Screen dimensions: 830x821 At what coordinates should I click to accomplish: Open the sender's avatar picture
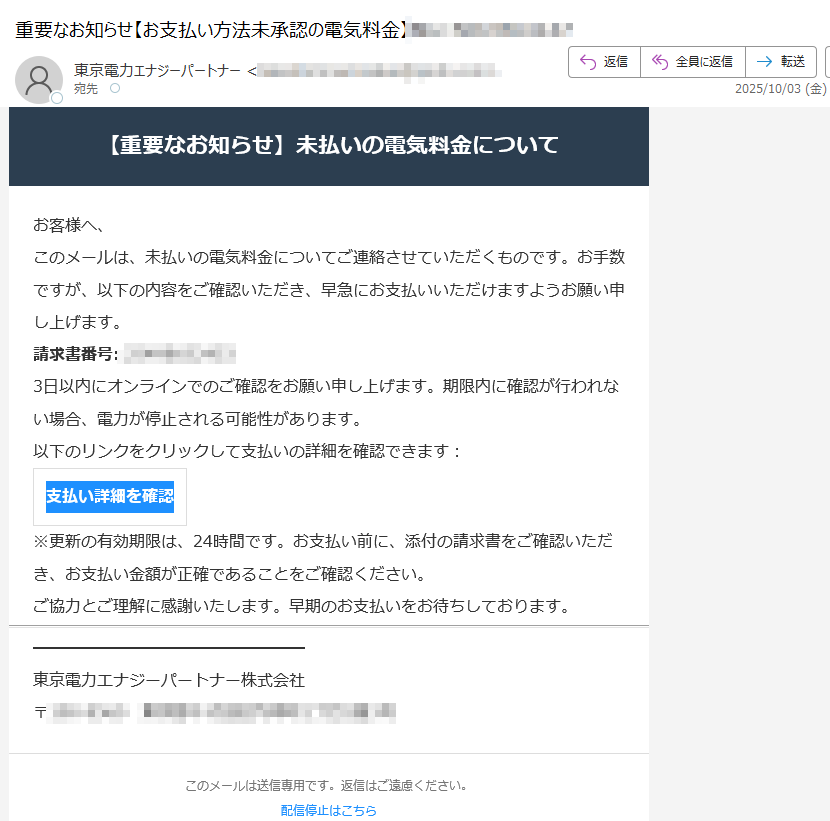(40, 78)
